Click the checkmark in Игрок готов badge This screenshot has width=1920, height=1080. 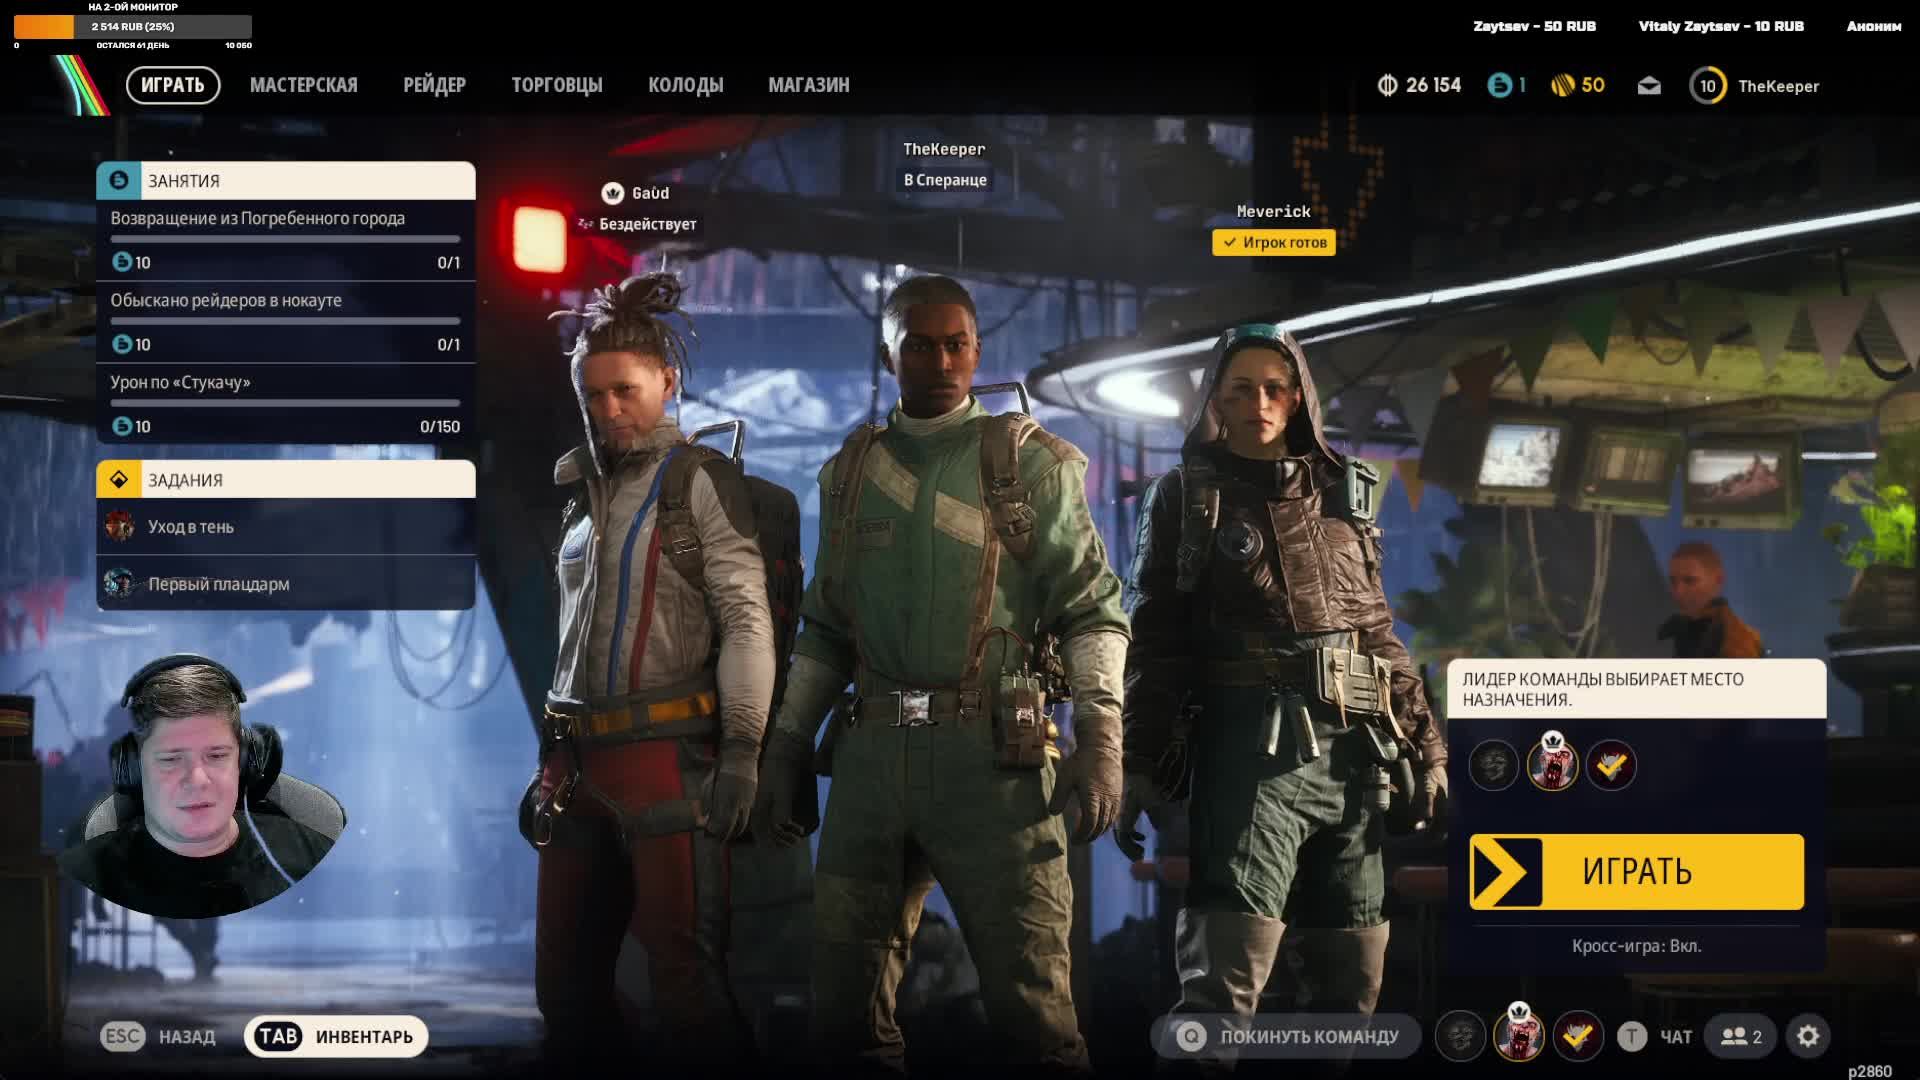click(1229, 242)
